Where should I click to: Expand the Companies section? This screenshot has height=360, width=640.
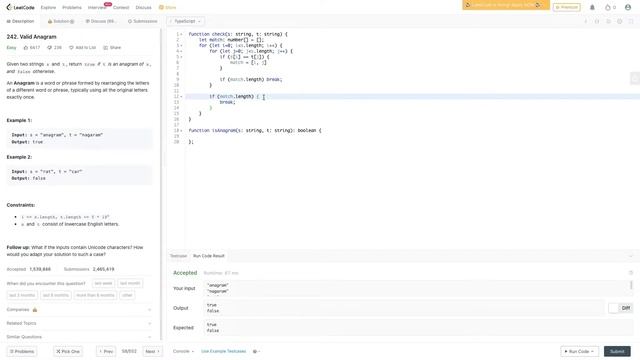[79, 310]
